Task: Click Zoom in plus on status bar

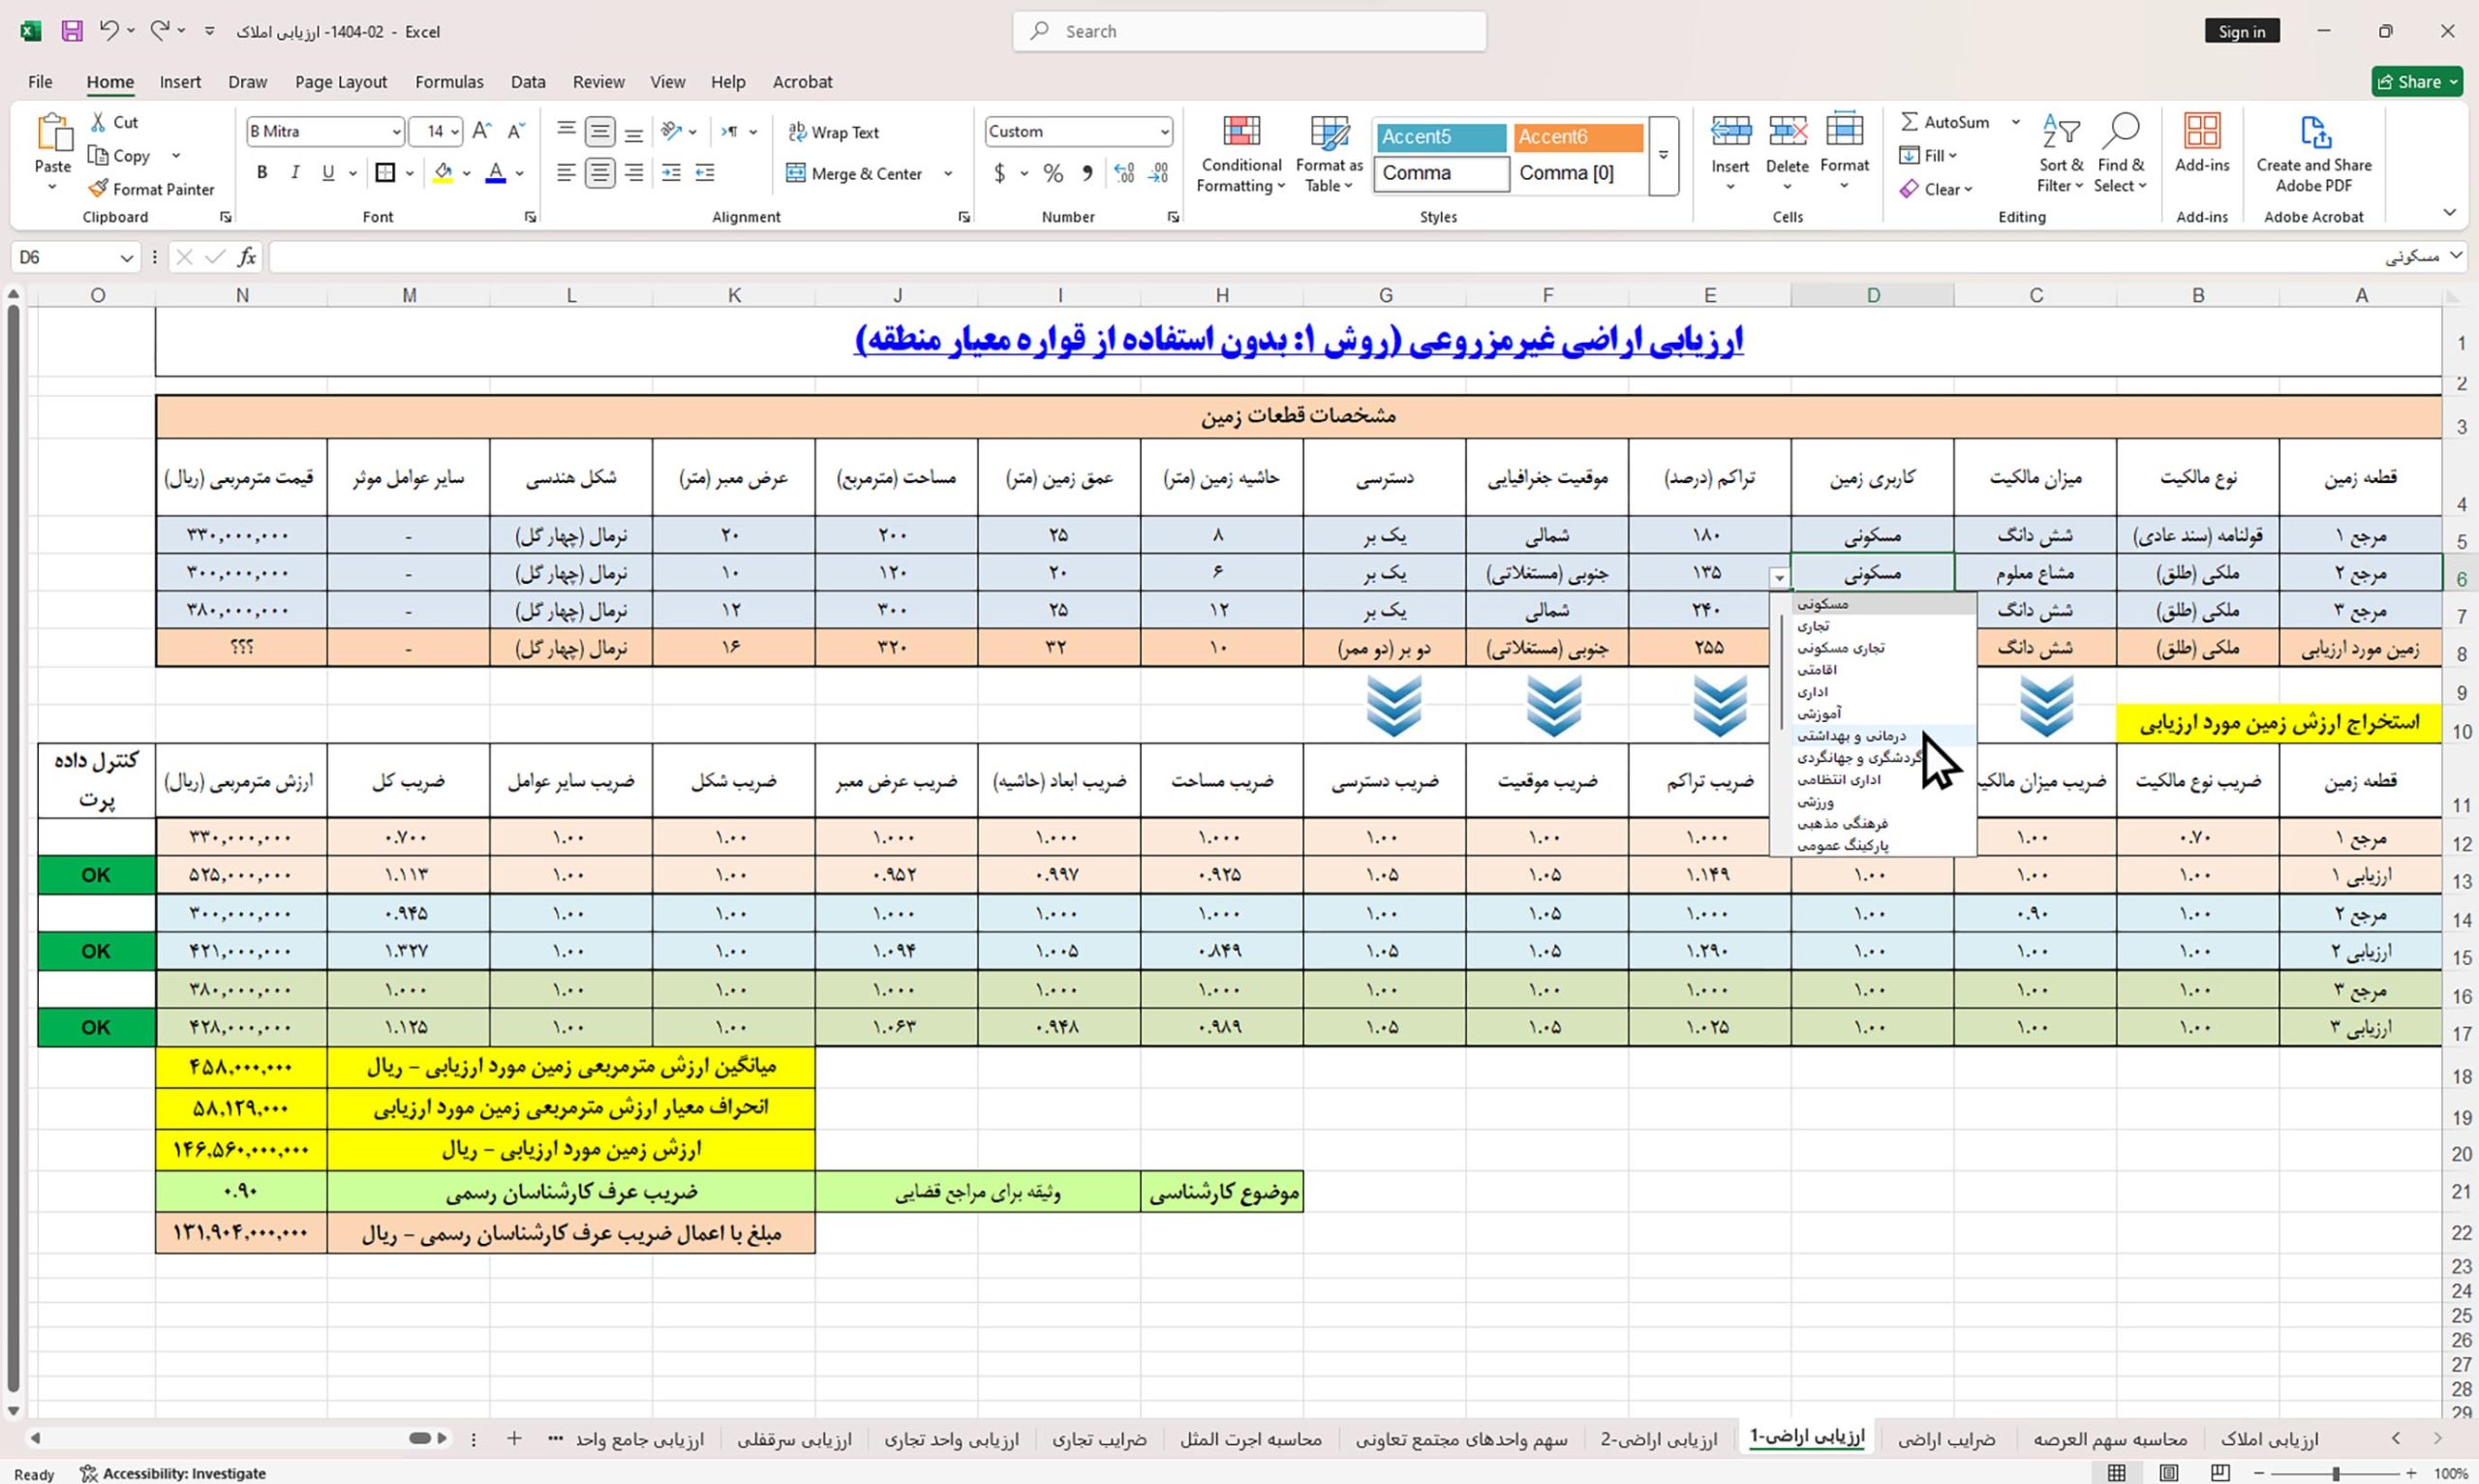Action: (x=2411, y=1473)
